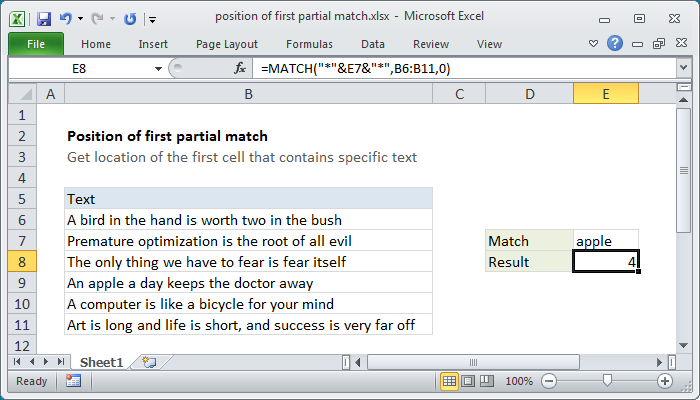700x400 pixels.
Task: Select cell 'A bird in the hand' row
Action: [x=248, y=220]
